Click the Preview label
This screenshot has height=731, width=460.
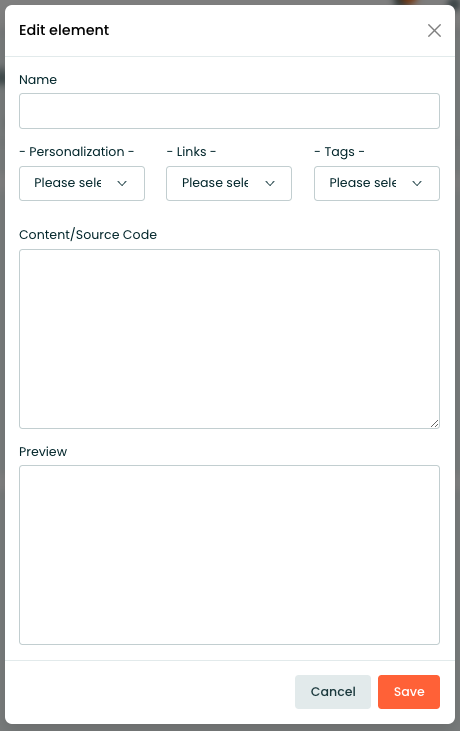coord(43,452)
